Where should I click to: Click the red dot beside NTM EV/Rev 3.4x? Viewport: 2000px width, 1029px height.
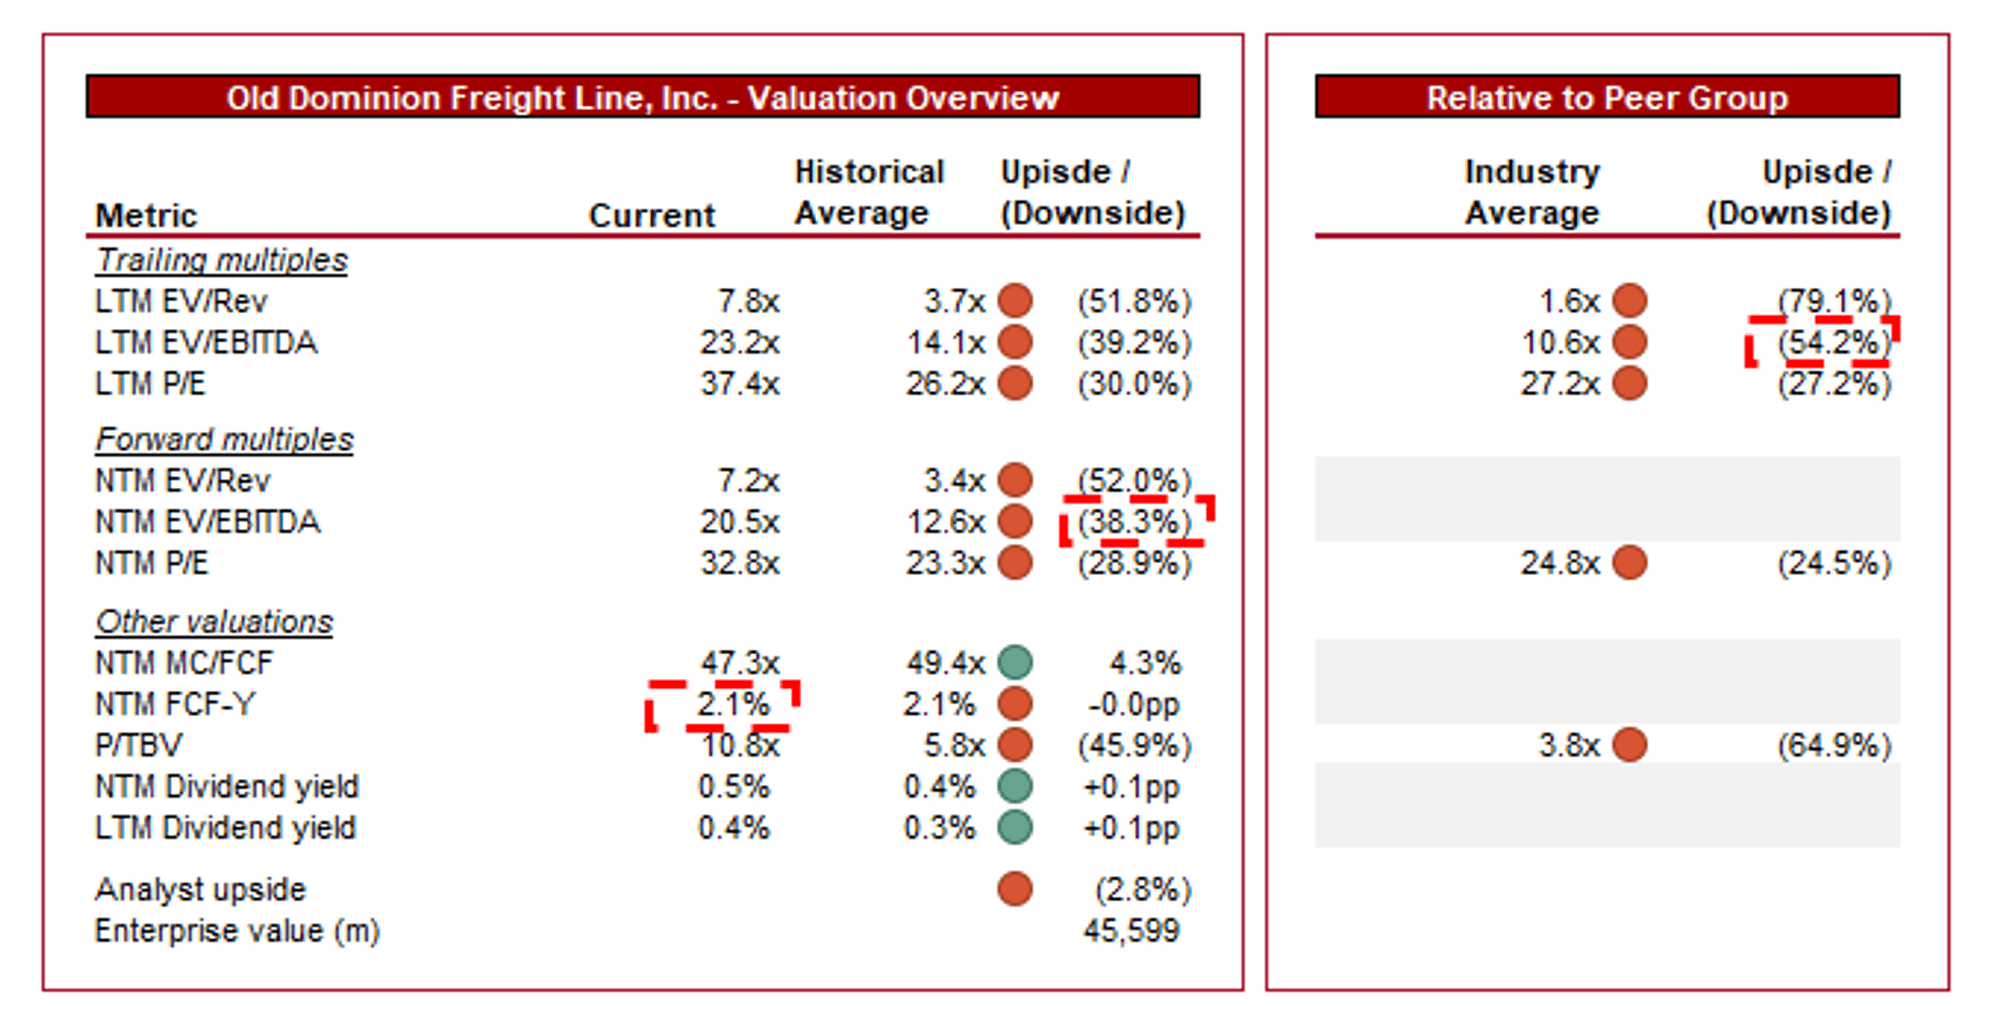pos(1015,480)
